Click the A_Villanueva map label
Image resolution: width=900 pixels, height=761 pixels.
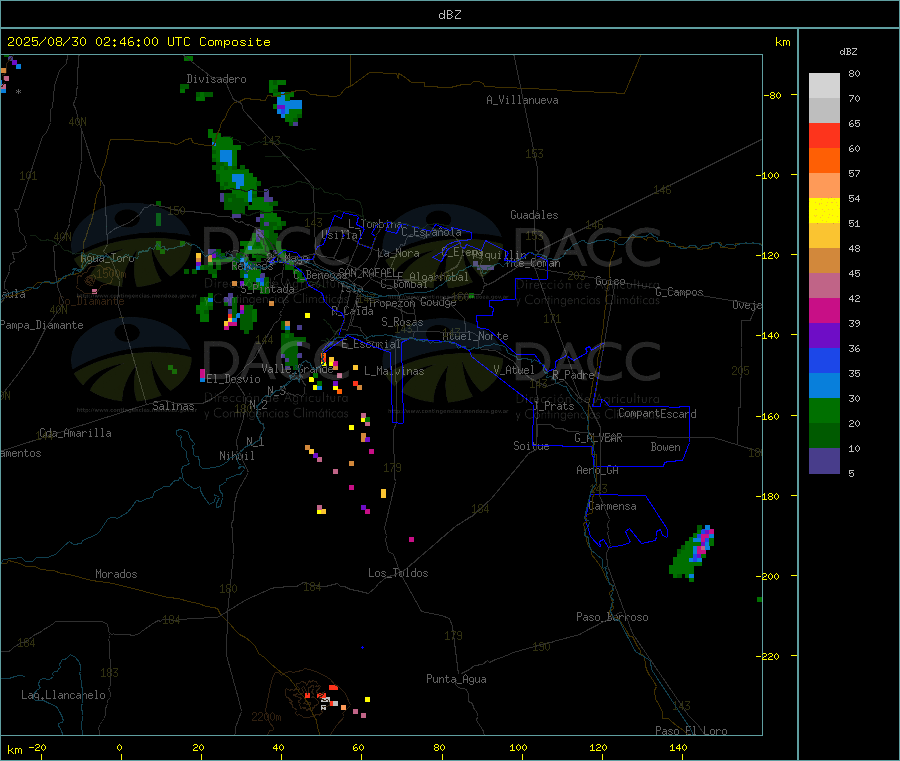(522, 100)
